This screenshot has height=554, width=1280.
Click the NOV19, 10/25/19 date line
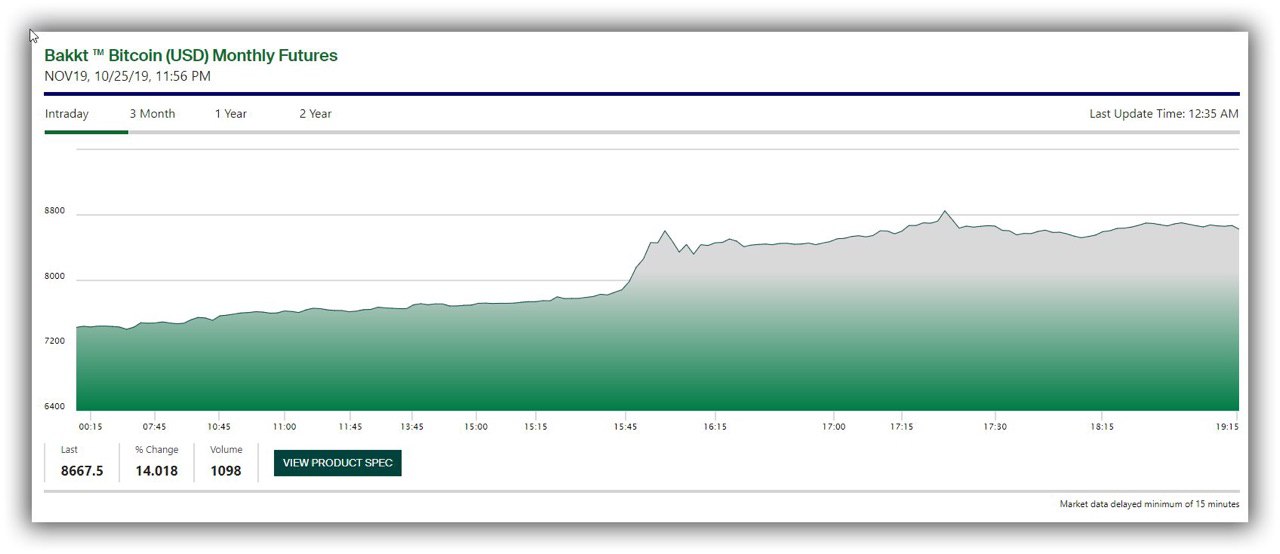coord(127,76)
